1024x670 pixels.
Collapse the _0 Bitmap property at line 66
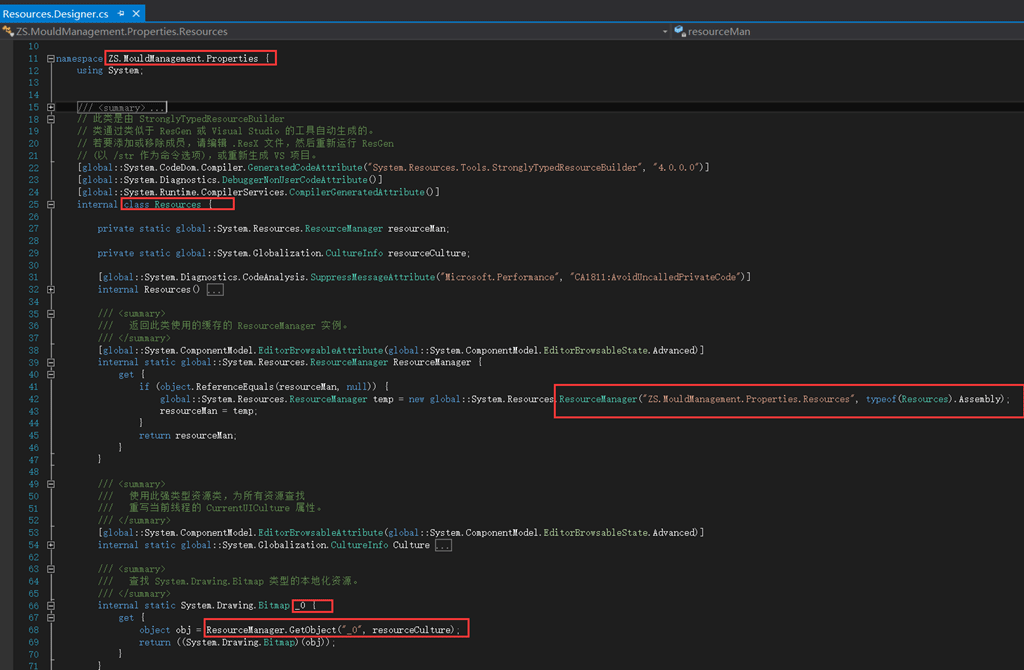(x=51, y=605)
